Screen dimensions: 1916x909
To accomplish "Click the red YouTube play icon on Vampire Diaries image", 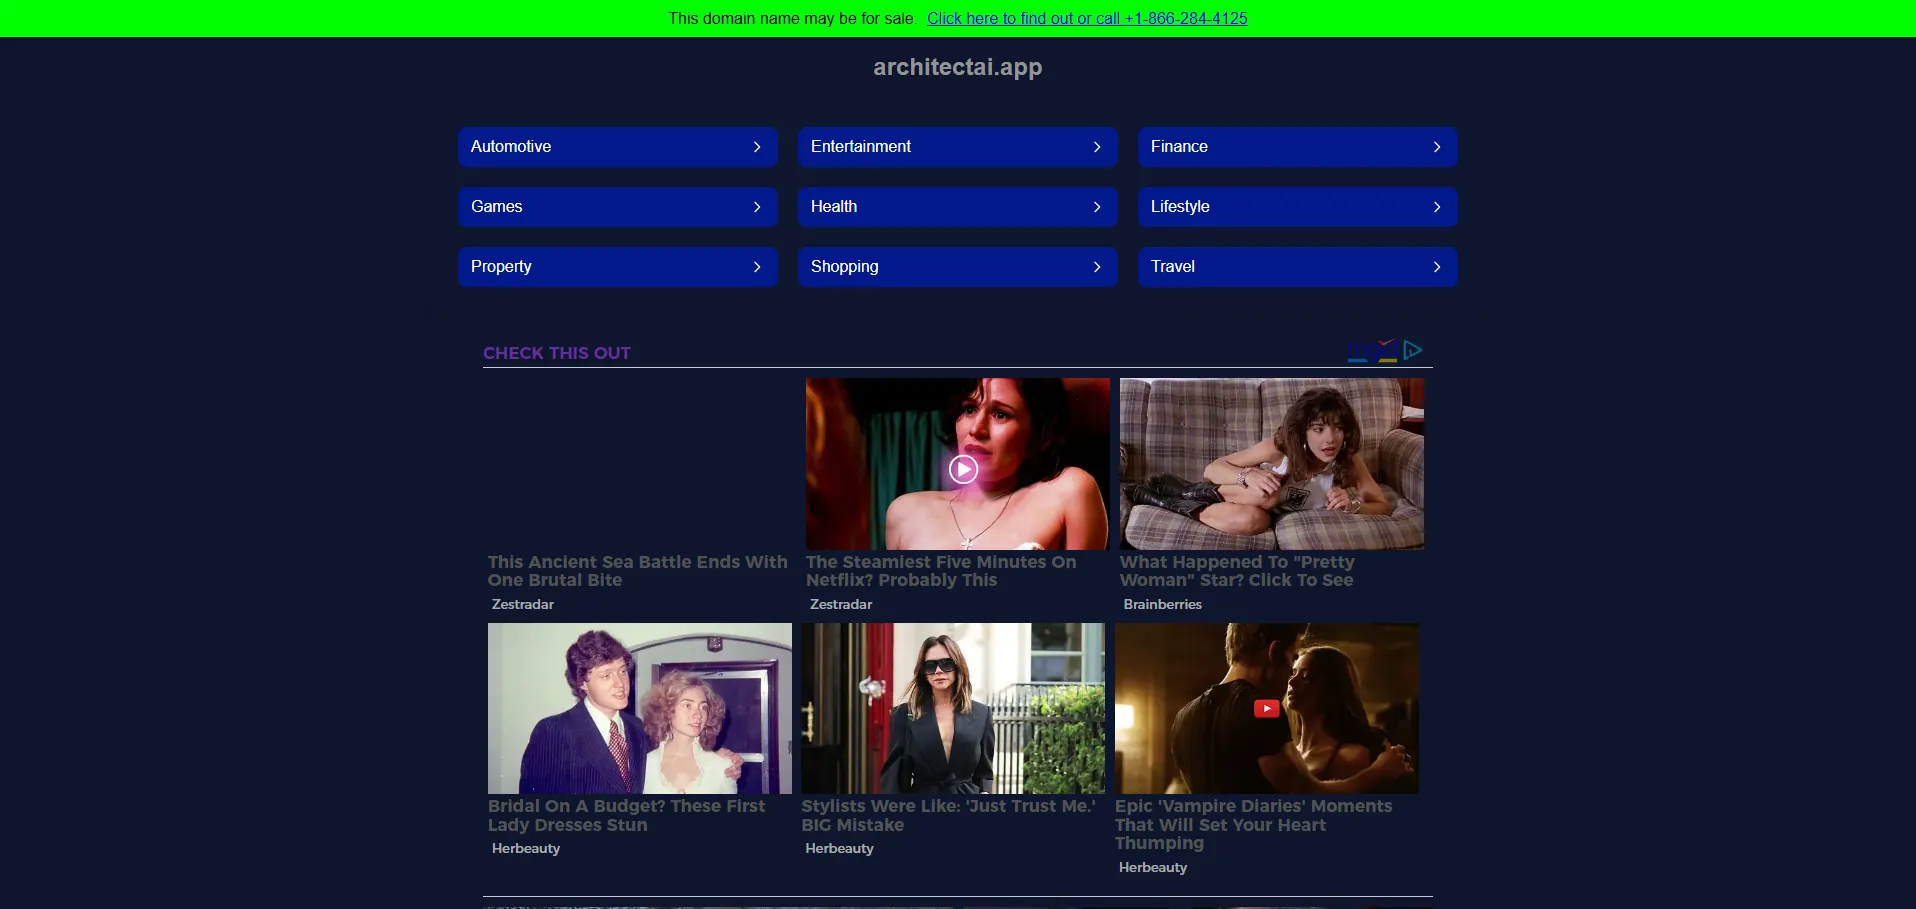I will click(1266, 709).
